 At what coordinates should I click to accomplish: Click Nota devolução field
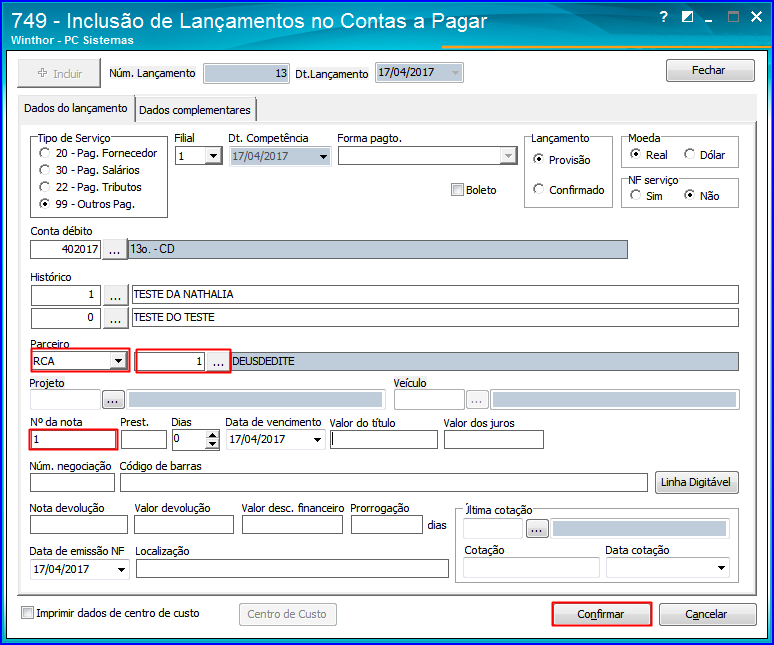tap(78, 525)
